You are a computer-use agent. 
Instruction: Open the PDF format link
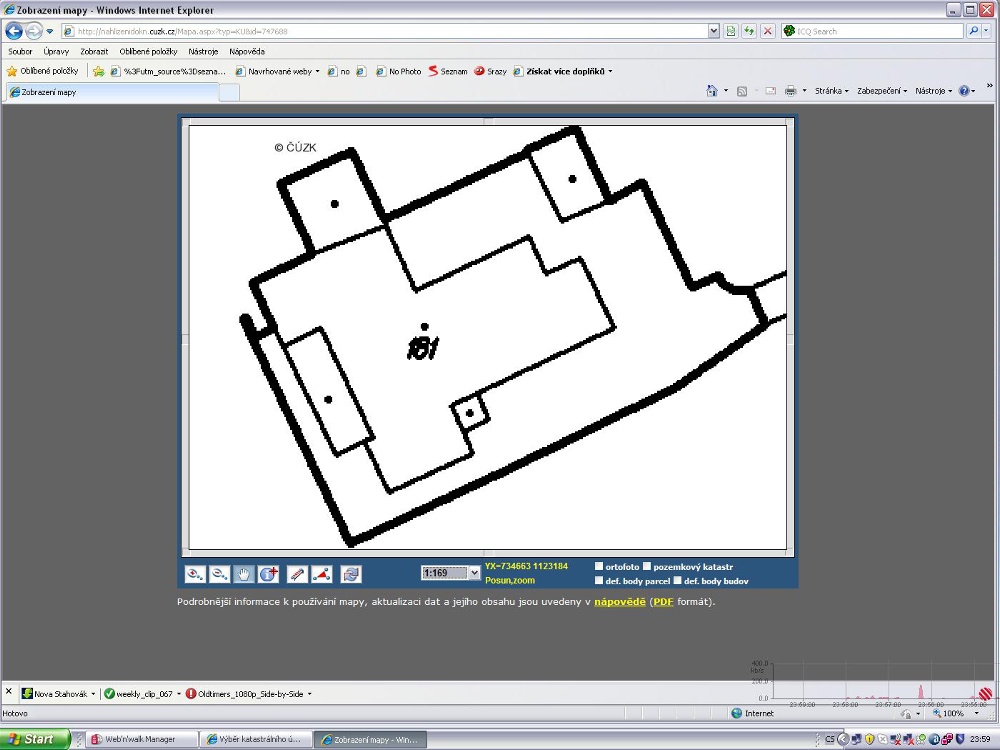663,601
